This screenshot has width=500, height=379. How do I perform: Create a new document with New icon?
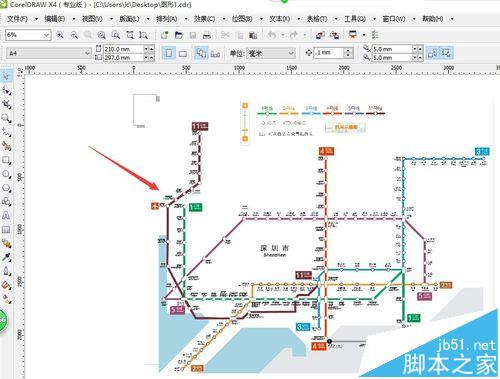point(164,35)
